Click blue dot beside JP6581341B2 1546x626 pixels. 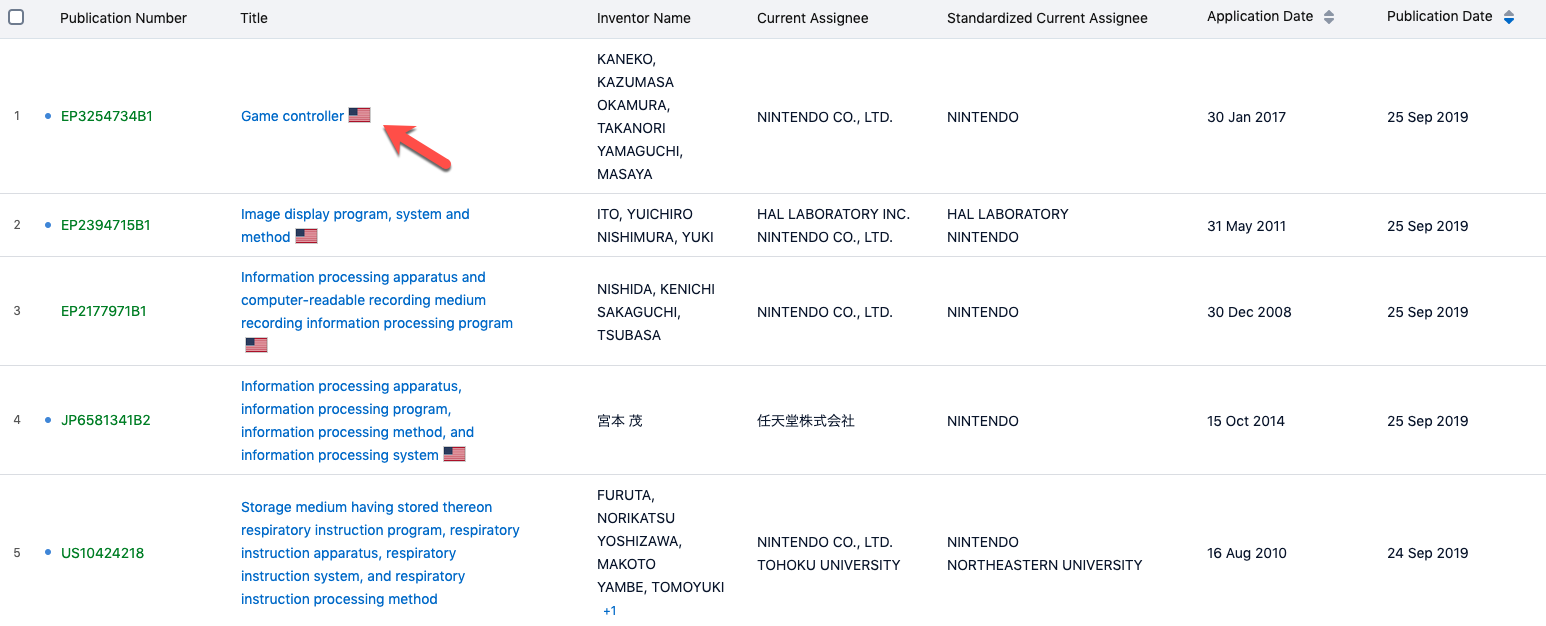[x=48, y=420]
